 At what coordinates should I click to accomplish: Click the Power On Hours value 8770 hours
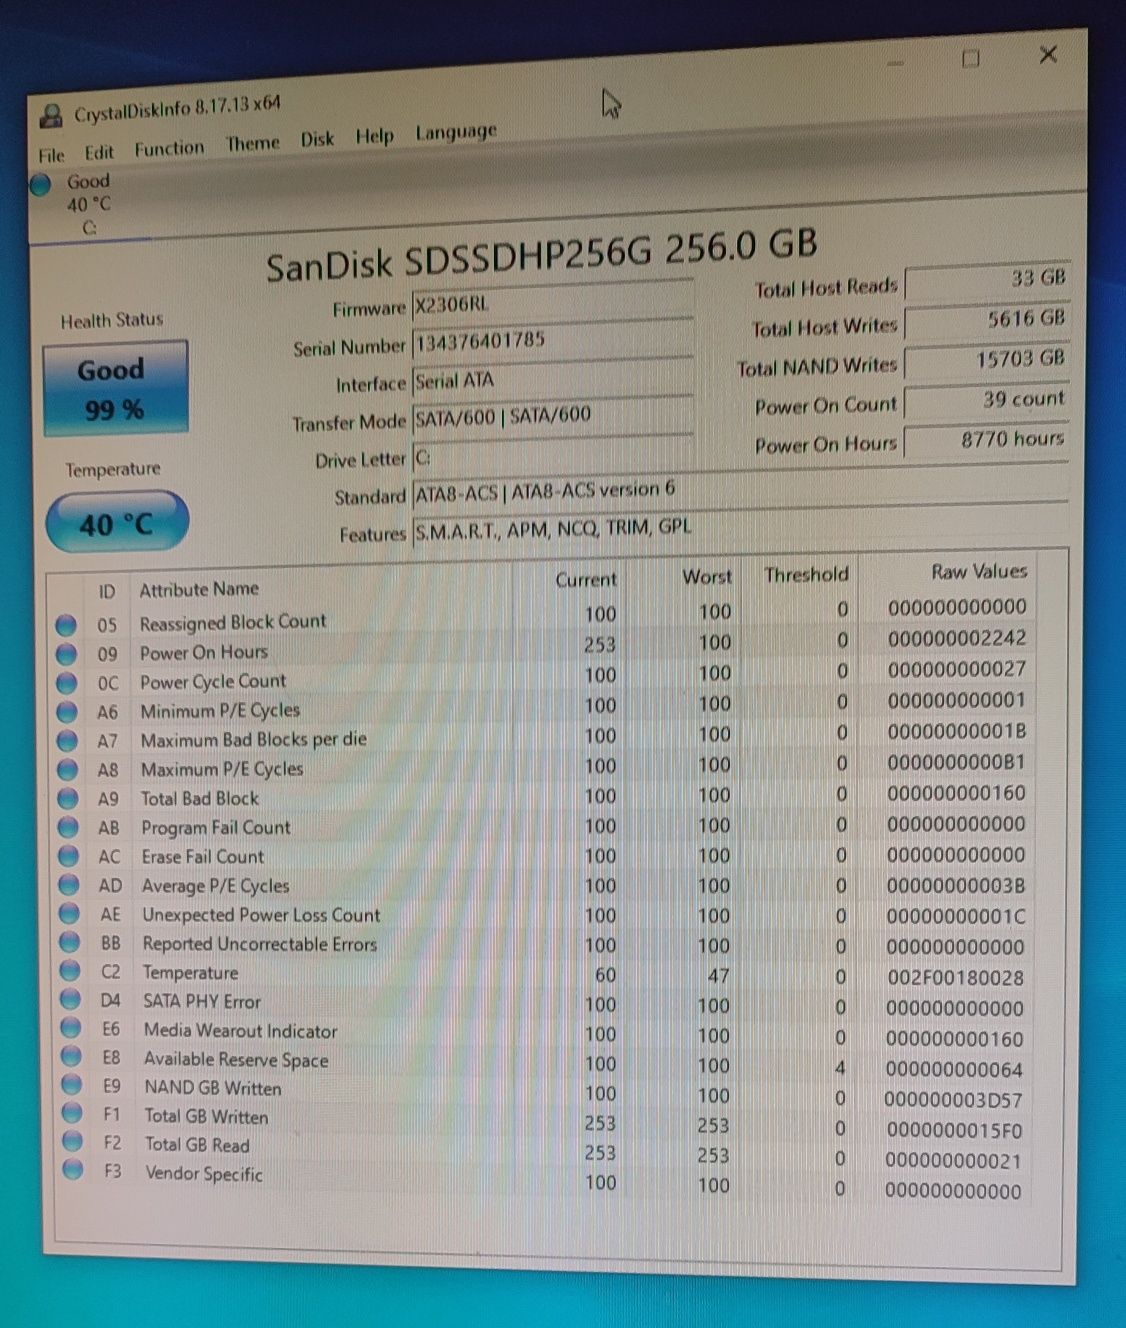pyautogui.click(x=987, y=439)
